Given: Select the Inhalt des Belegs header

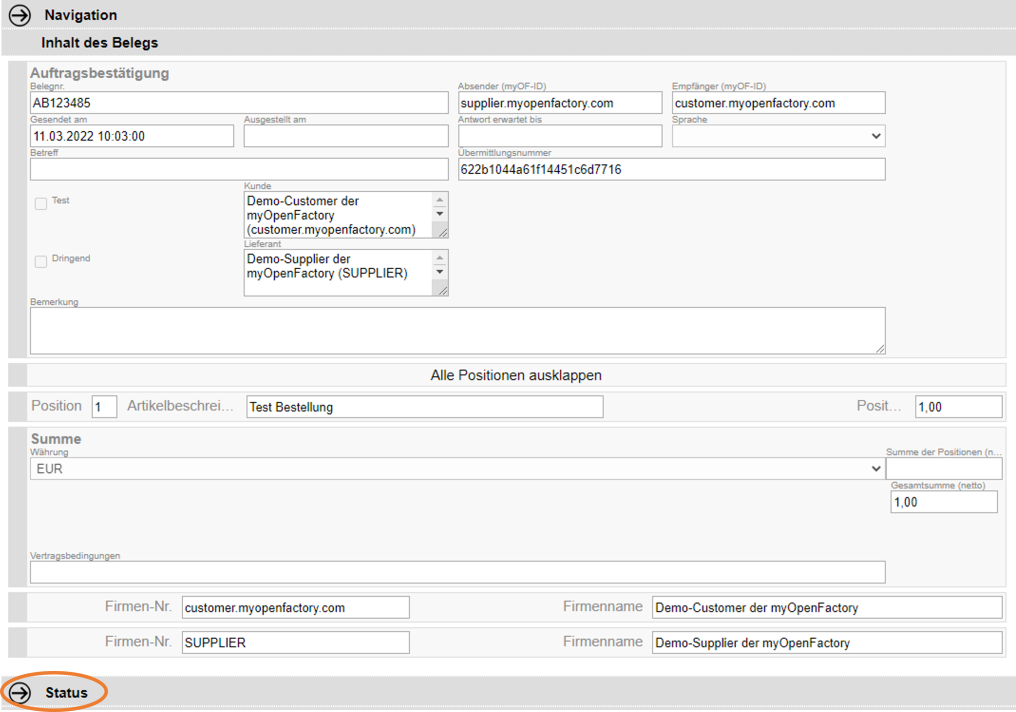Looking at the screenshot, I should coord(100,43).
